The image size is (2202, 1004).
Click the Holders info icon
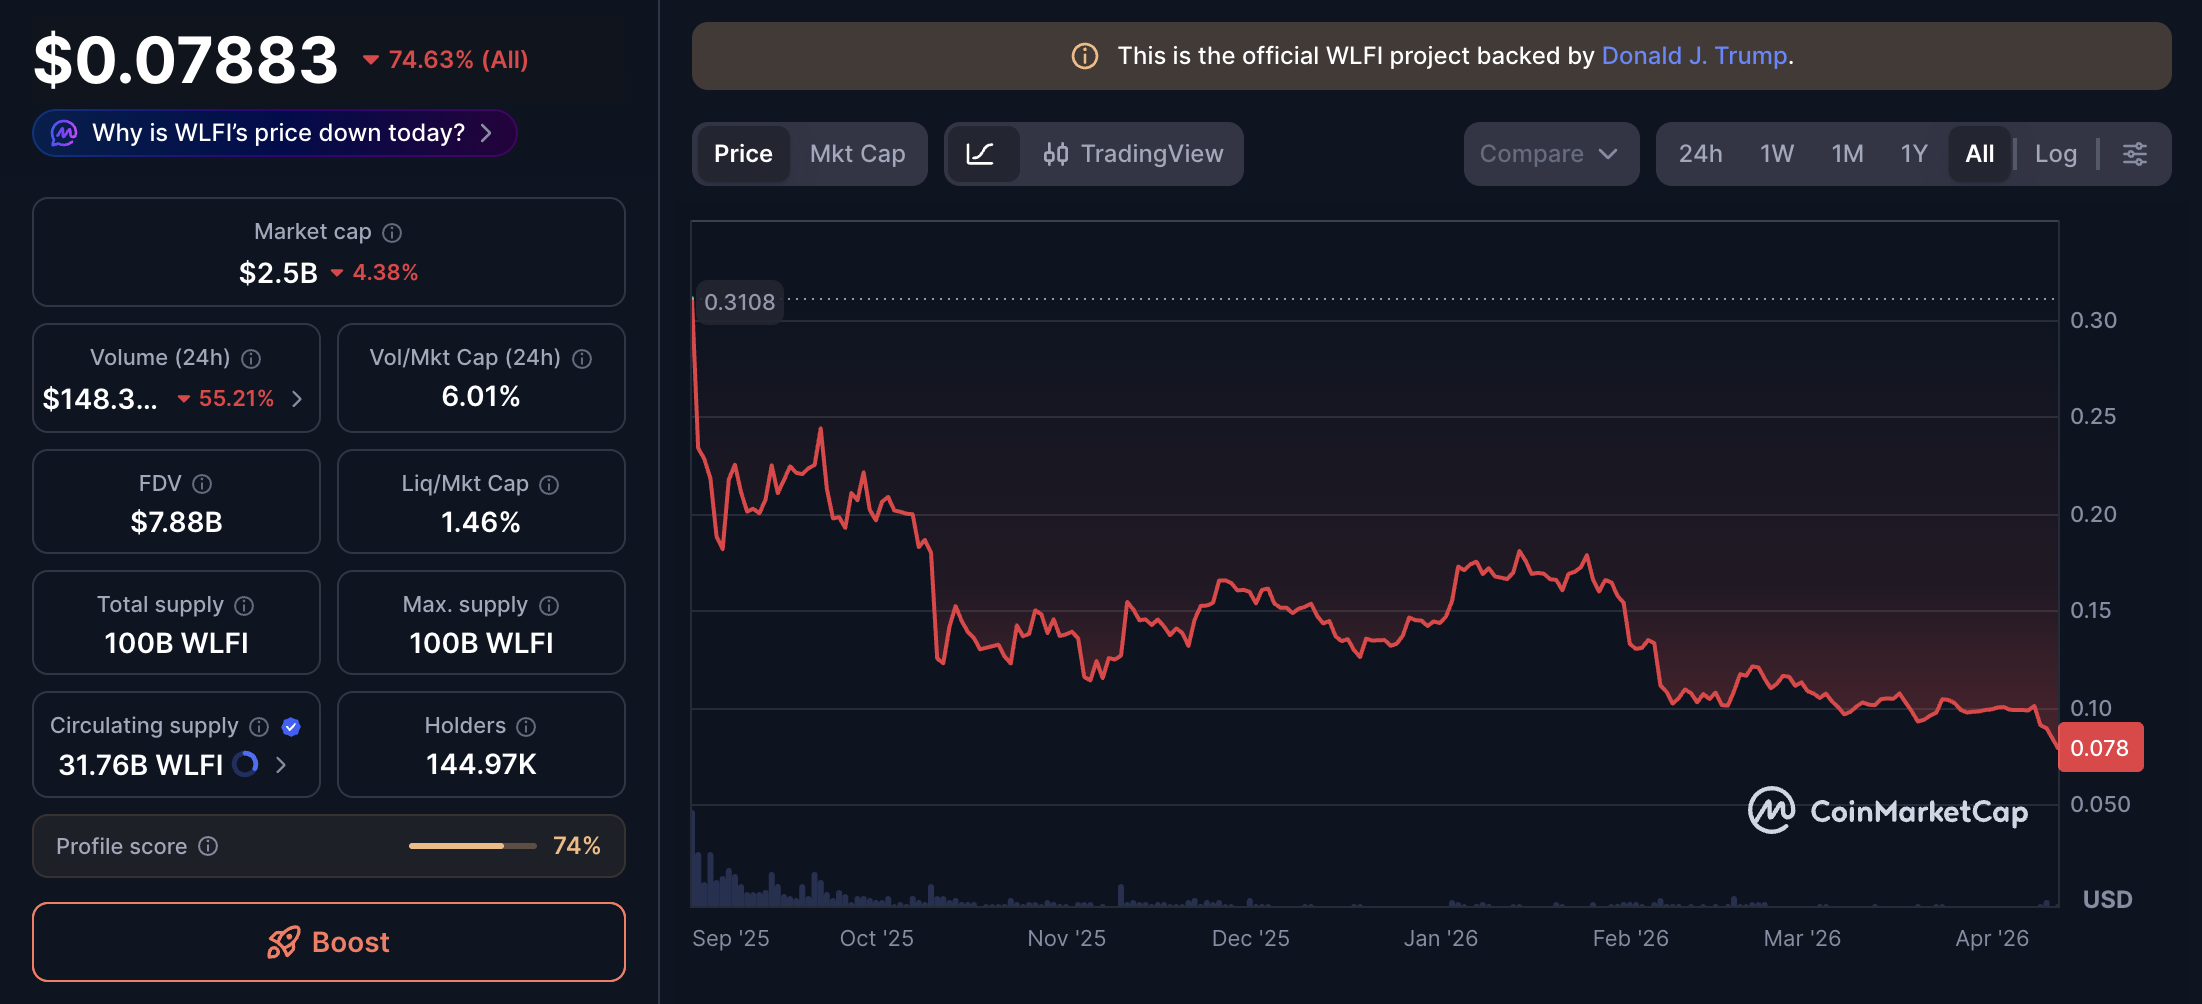point(526,726)
